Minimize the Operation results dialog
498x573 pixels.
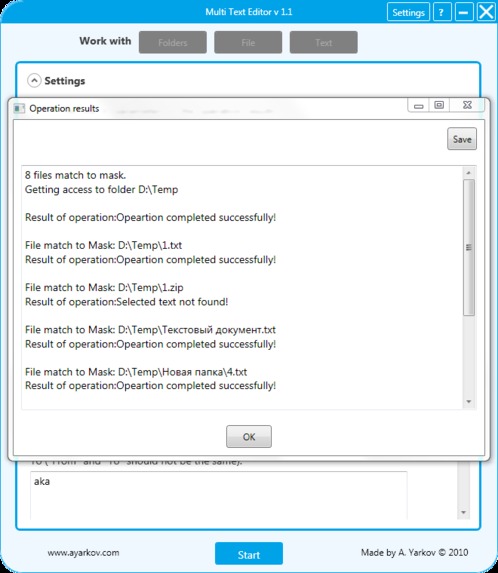coord(418,106)
